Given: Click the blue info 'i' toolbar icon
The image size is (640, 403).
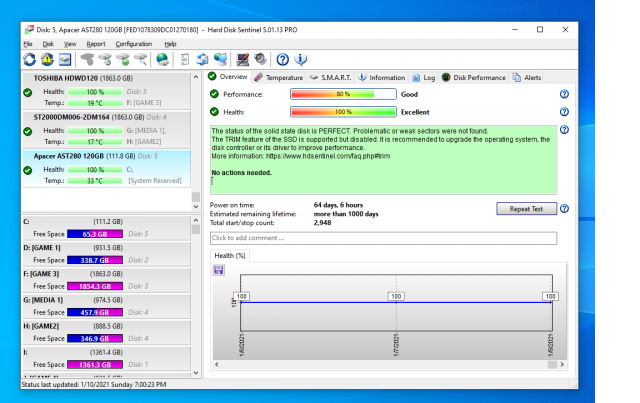Looking at the screenshot, I should (x=301, y=60).
